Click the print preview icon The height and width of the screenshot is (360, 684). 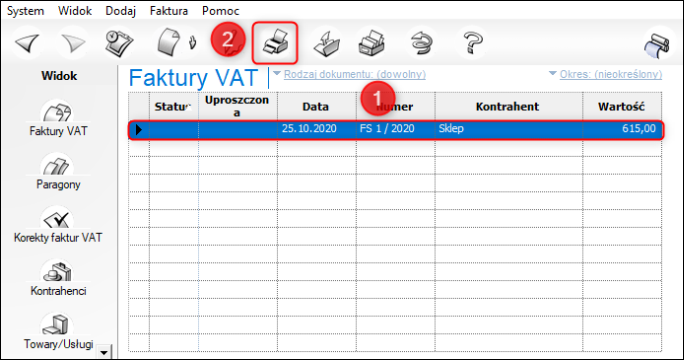point(326,43)
